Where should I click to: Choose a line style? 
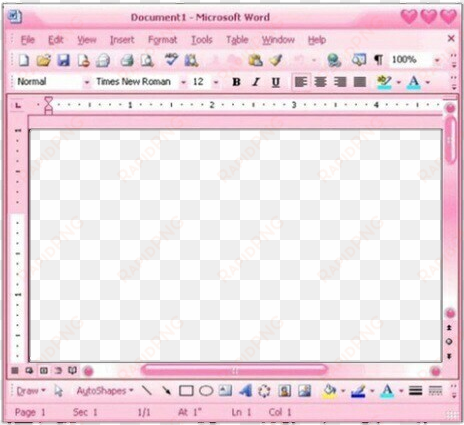(x=415, y=390)
